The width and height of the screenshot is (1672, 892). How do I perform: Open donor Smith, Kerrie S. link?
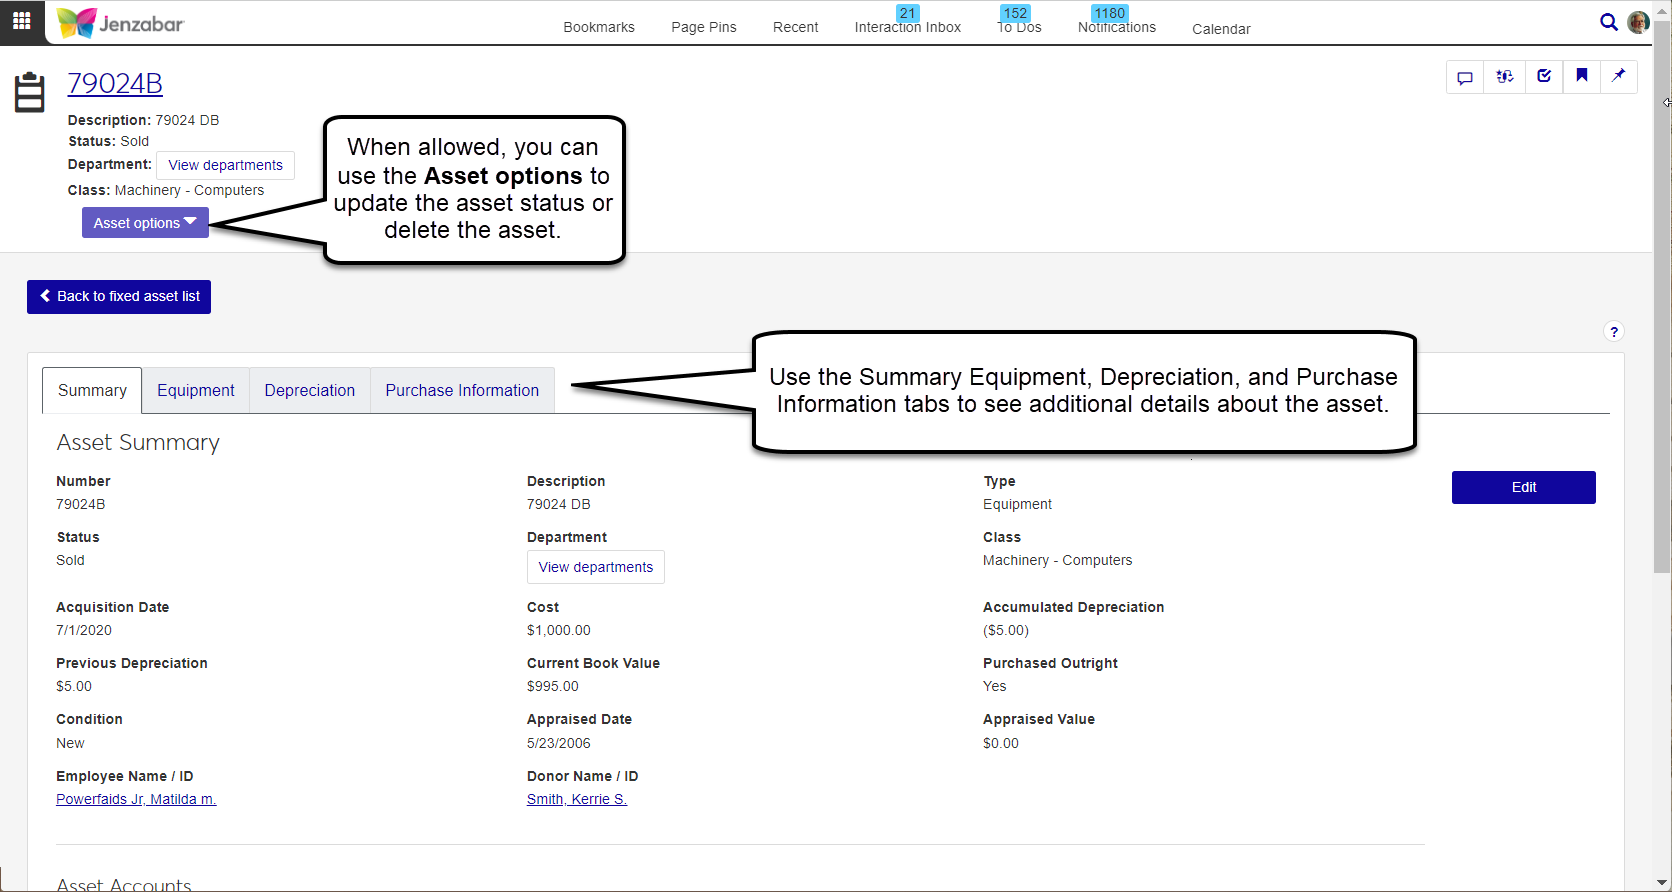click(x=576, y=799)
